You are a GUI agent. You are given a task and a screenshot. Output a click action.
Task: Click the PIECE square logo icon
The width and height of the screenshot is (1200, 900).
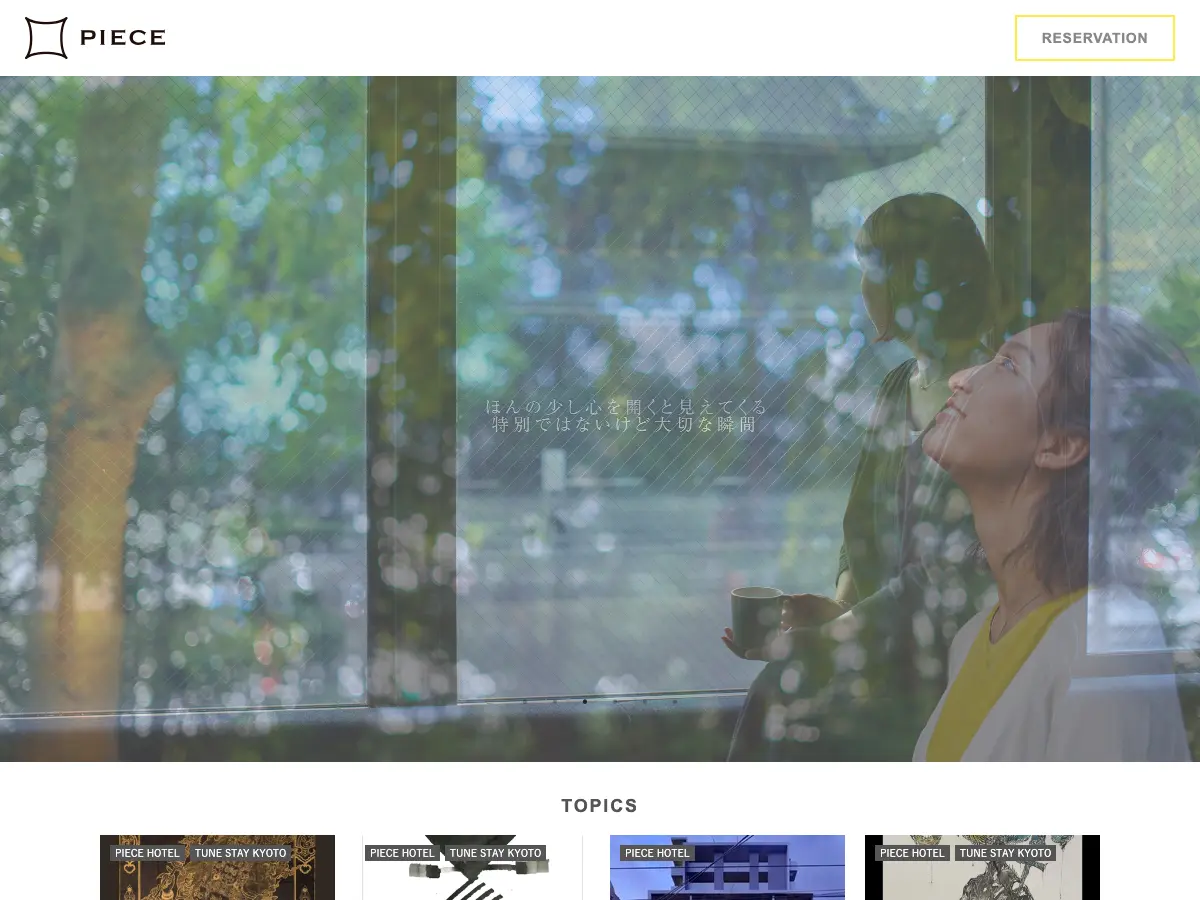pos(46,38)
